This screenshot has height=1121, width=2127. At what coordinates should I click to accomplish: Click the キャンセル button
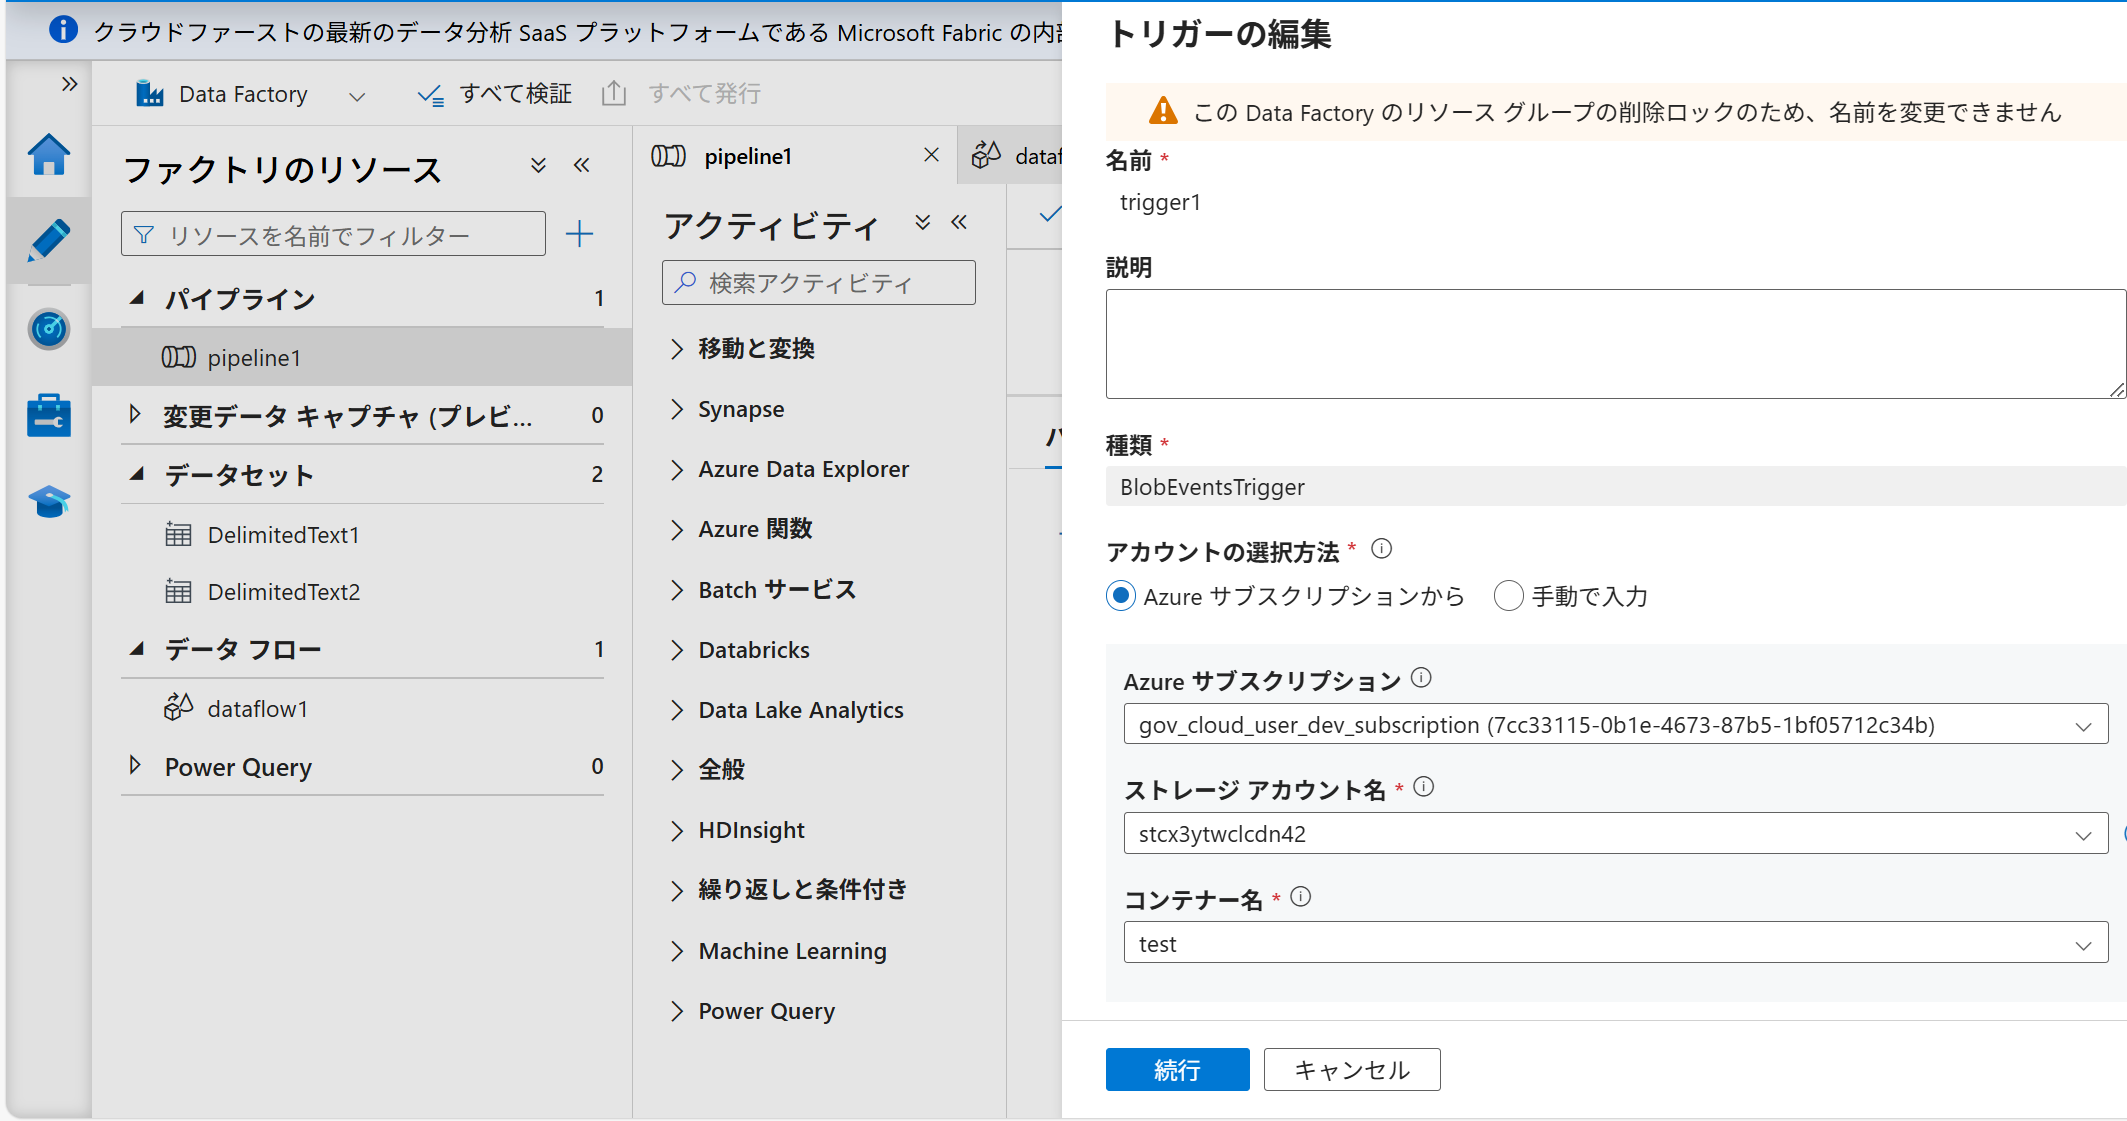(1351, 1070)
